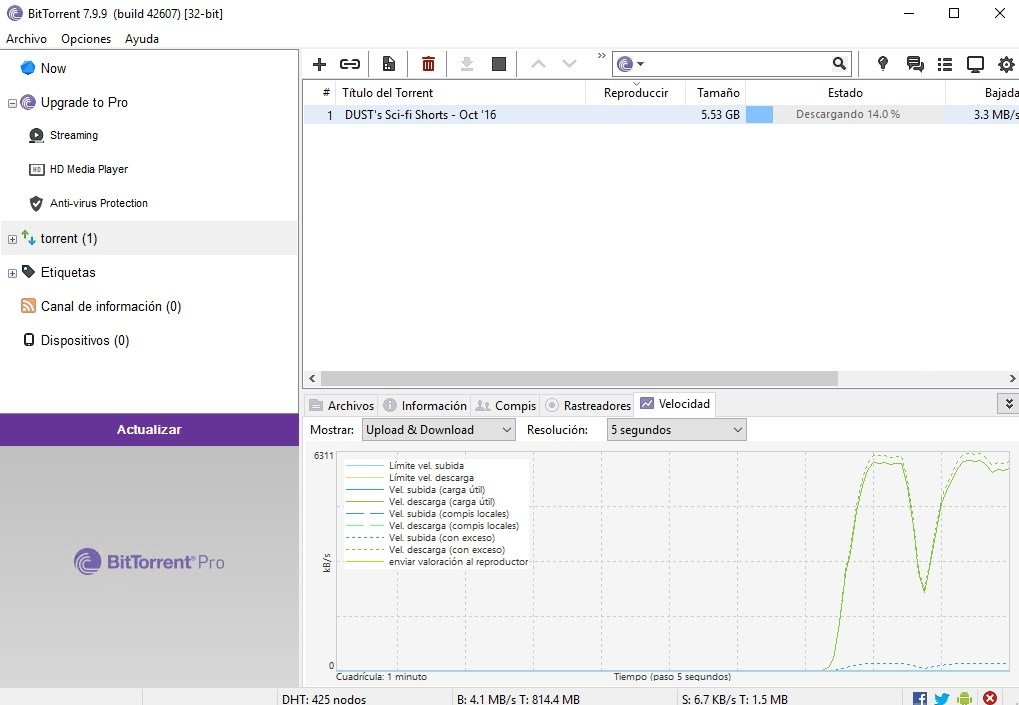Viewport: 1019px width, 705px height.
Task: Sort by Título del Torrent column
Action: 461,93
